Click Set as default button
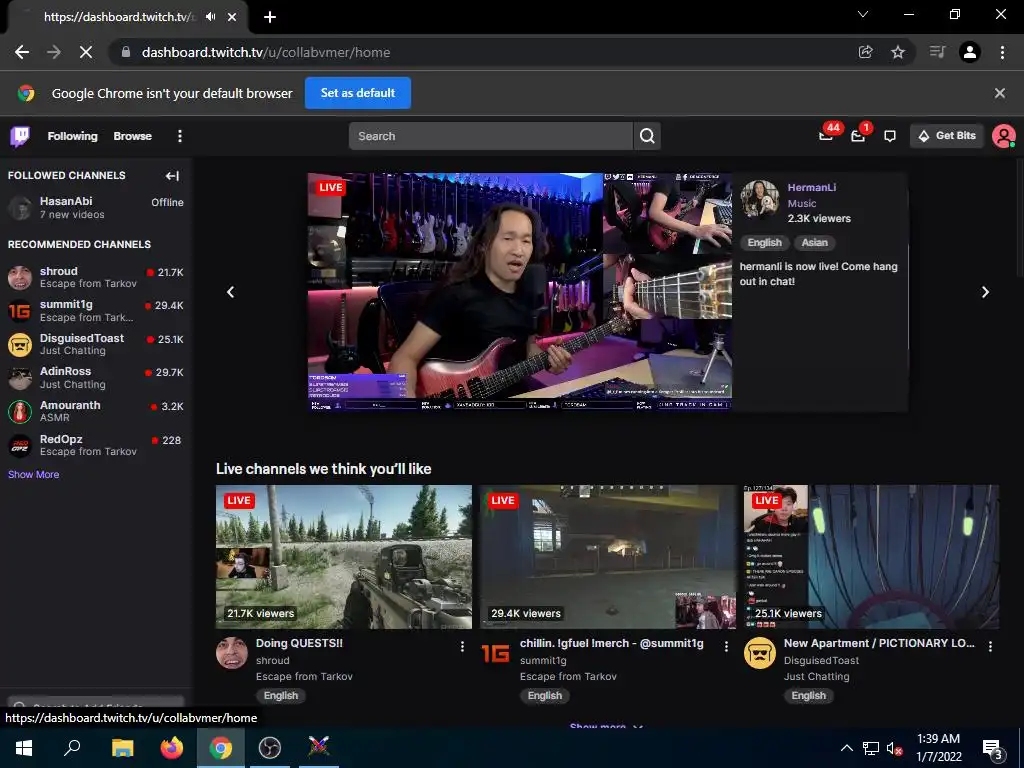Screen dimensions: 1024x768 click(358, 93)
